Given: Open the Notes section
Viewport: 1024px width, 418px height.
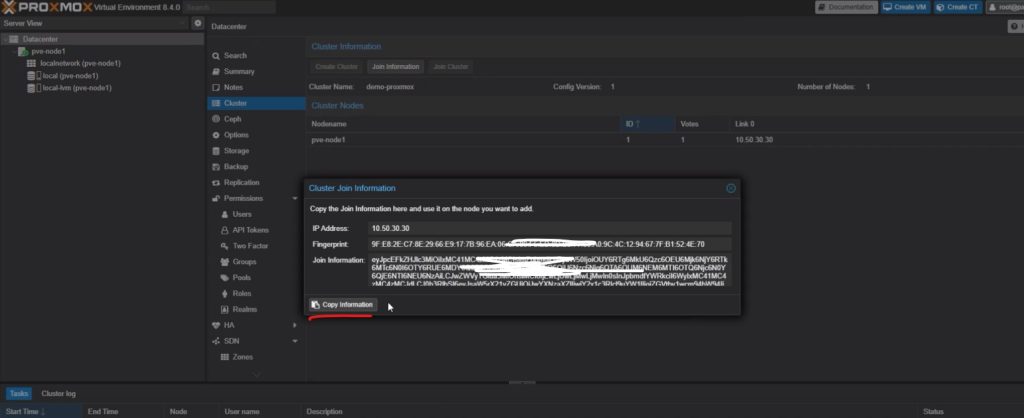Looking at the screenshot, I should point(233,87).
